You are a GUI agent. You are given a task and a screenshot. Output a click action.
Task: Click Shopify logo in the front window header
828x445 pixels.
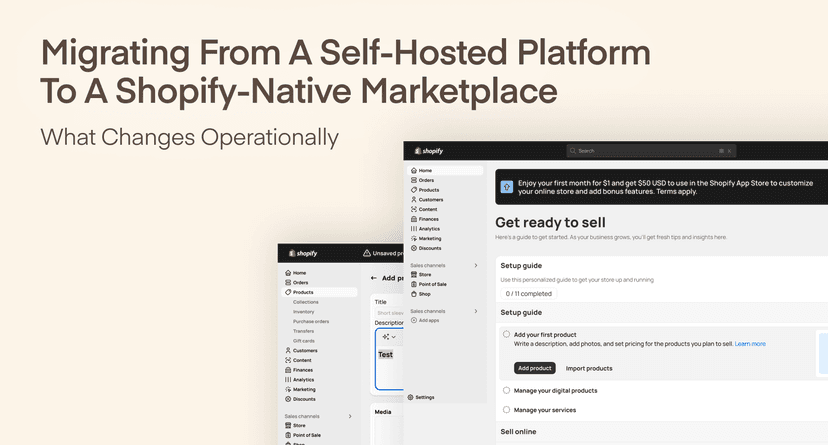(429, 151)
